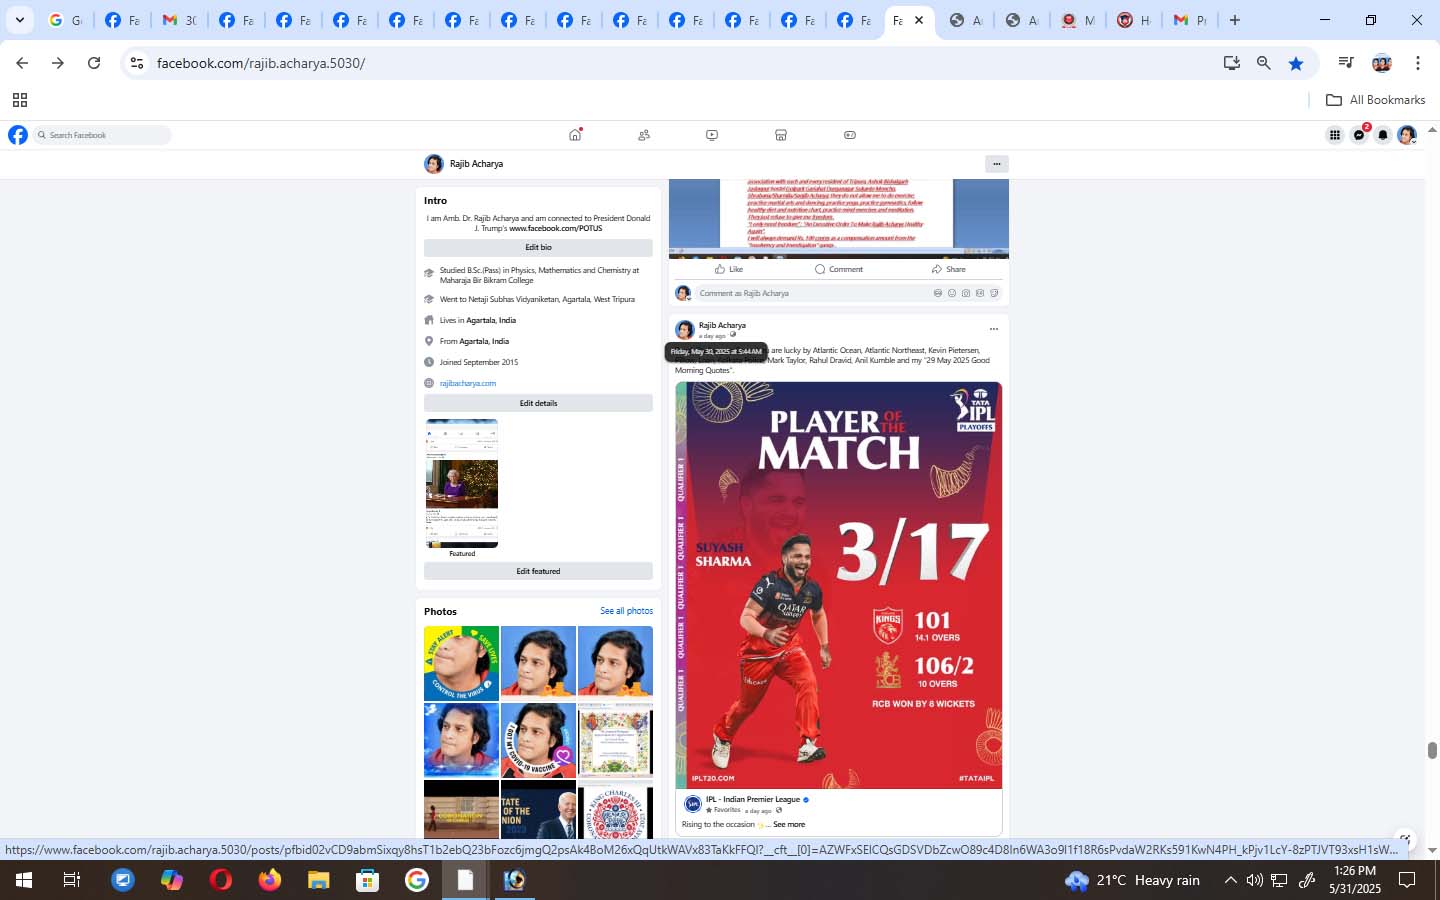Click the browser forward arrow
Image resolution: width=1440 pixels, height=900 pixels.
[58, 63]
